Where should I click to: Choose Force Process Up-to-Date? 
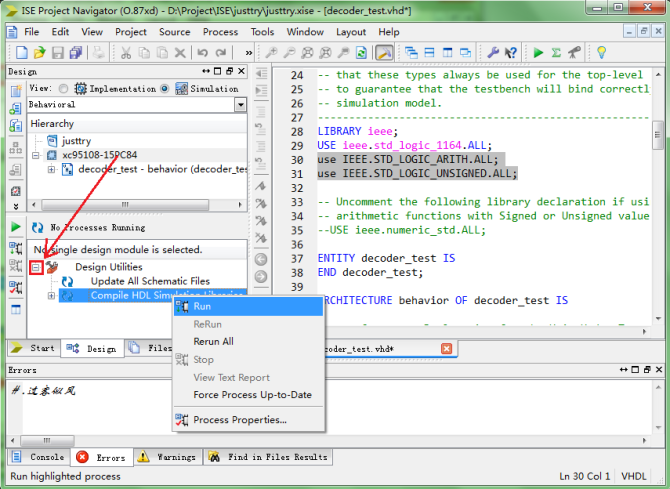tap(248, 395)
